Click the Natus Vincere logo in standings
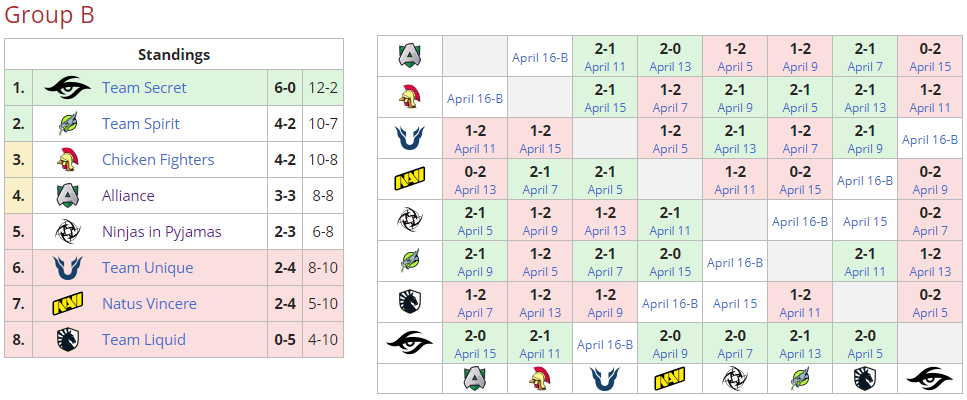The image size is (967, 400). tap(68, 304)
